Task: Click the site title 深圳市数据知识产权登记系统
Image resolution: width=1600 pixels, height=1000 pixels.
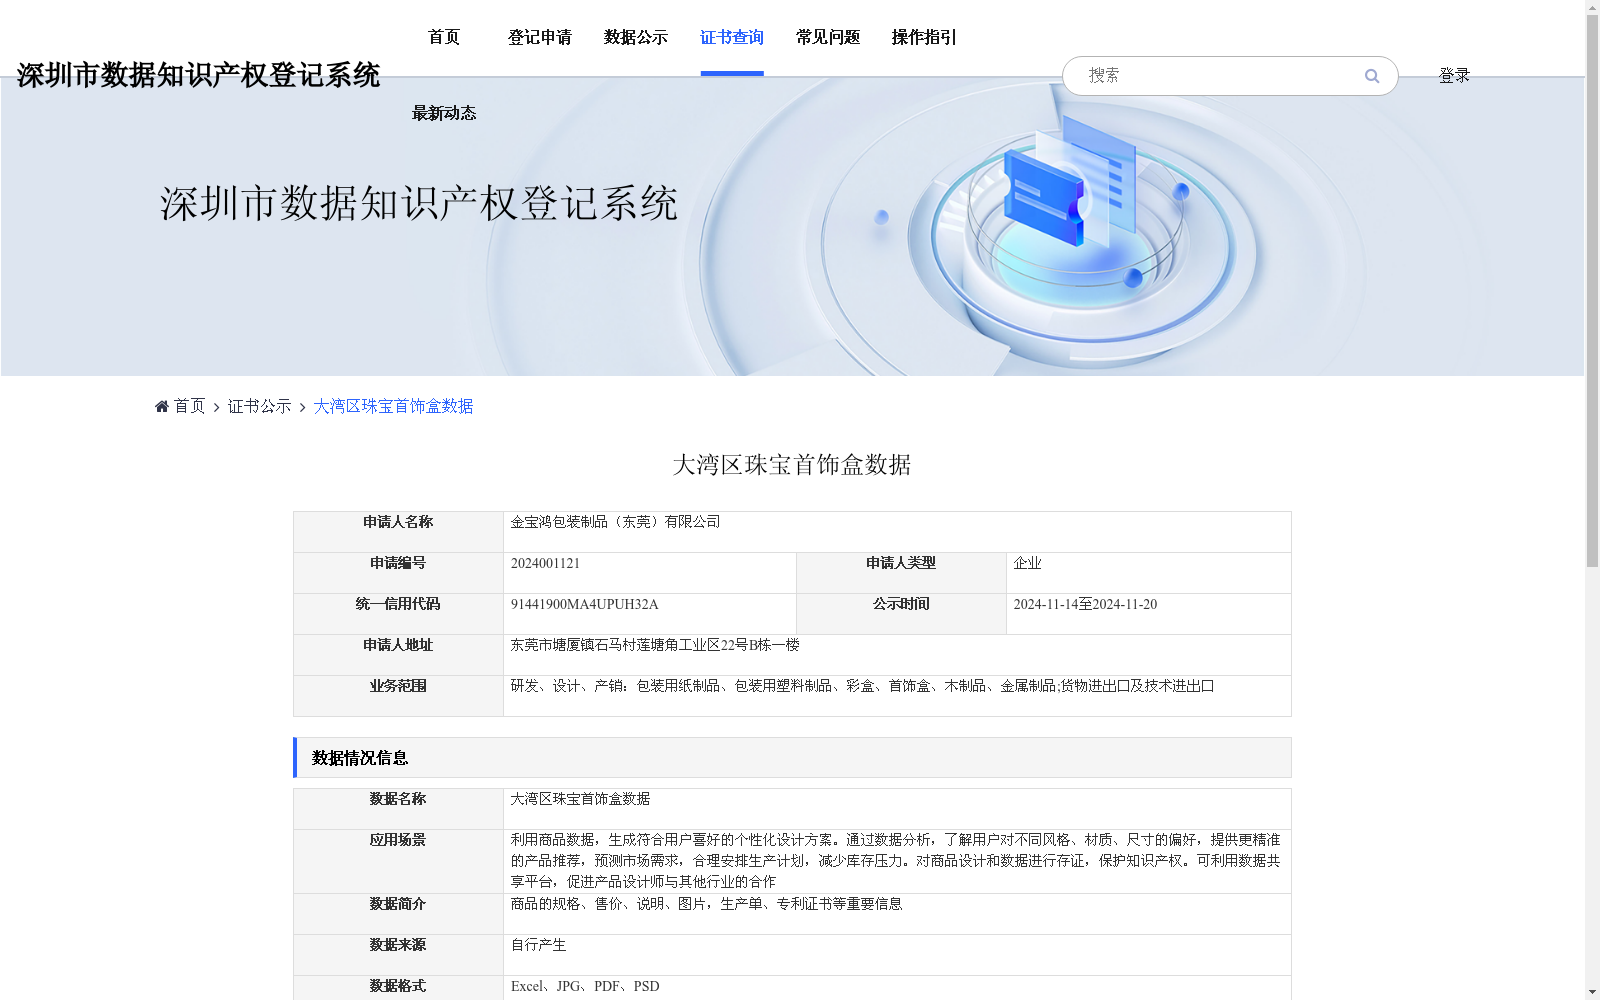Action: [198, 75]
